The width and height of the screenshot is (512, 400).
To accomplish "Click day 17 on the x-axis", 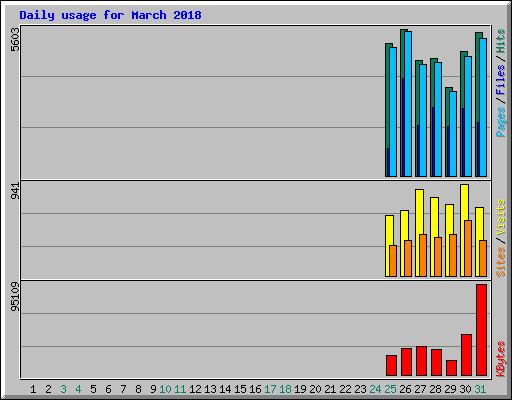I will click(x=270, y=389).
